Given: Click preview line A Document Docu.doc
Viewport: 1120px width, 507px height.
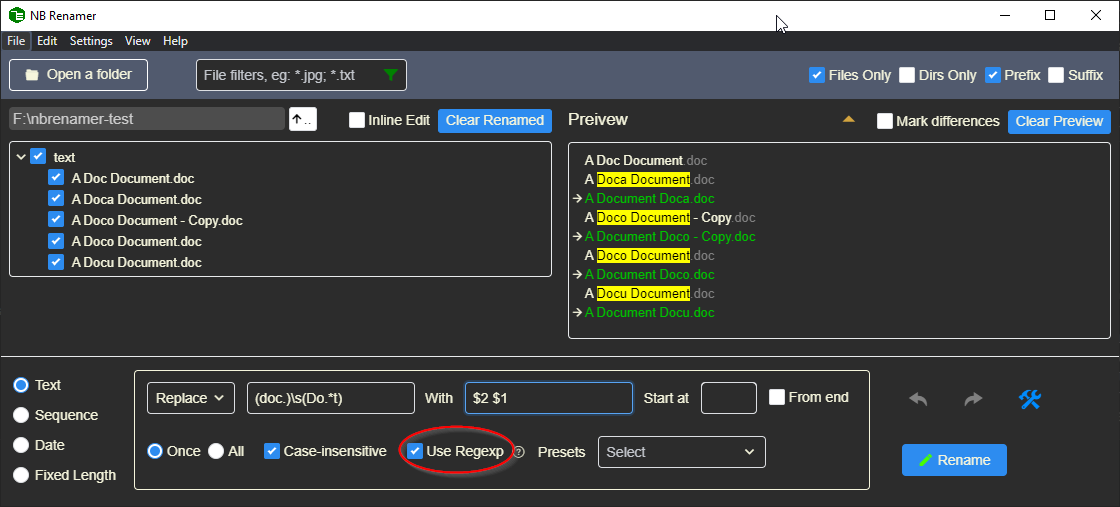Looking at the screenshot, I should pyautogui.click(x=649, y=312).
